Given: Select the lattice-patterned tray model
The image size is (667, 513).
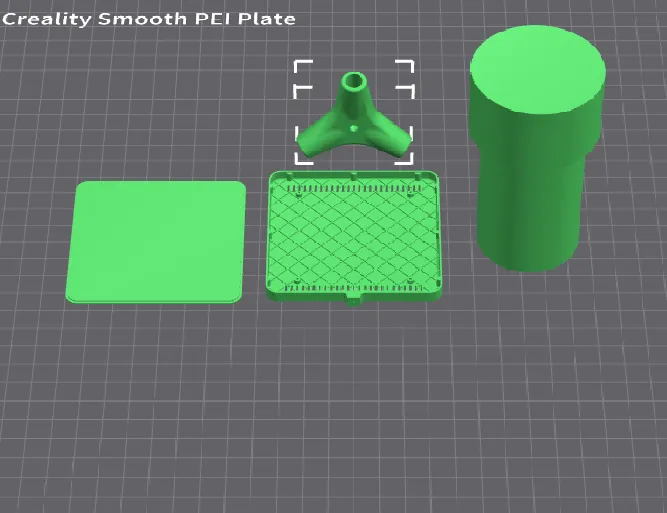Looking at the screenshot, I should [353, 237].
